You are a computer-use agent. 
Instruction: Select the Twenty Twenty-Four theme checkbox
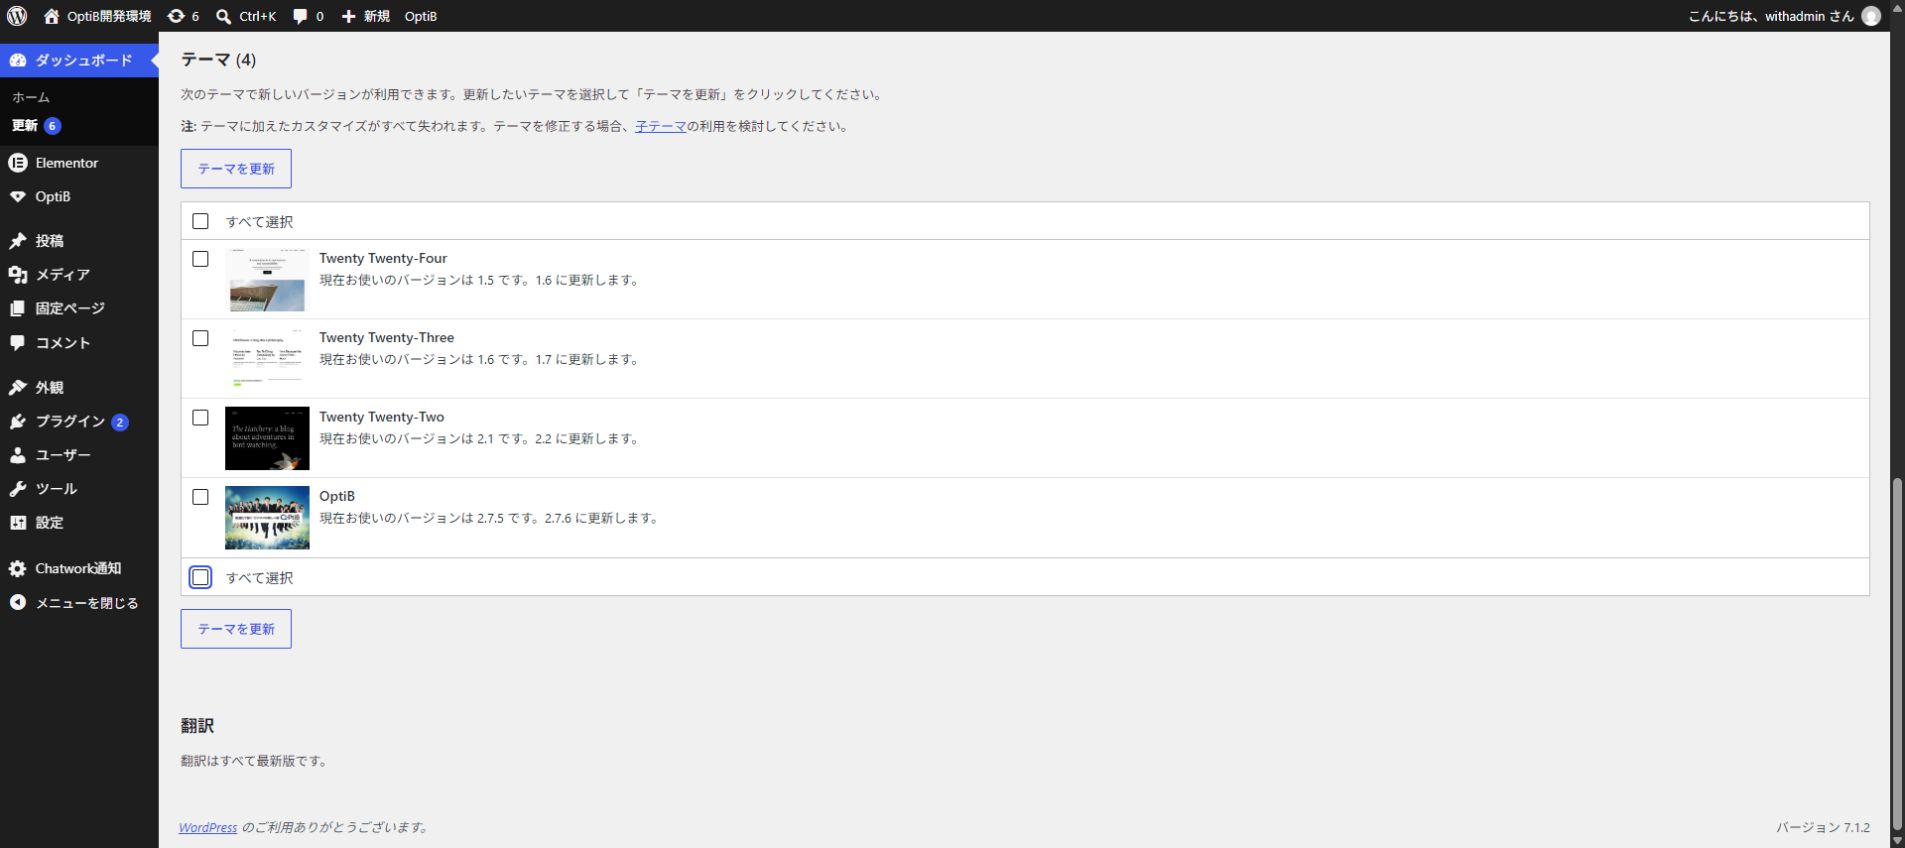click(200, 259)
